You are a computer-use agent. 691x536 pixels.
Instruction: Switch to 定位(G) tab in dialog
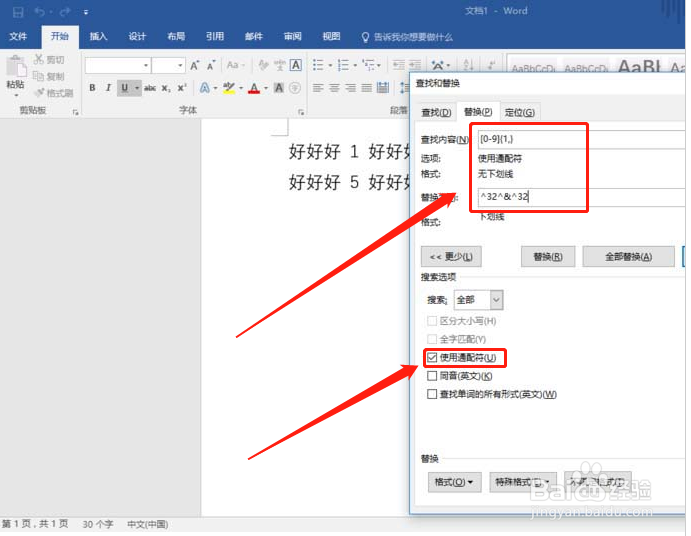coord(520,112)
